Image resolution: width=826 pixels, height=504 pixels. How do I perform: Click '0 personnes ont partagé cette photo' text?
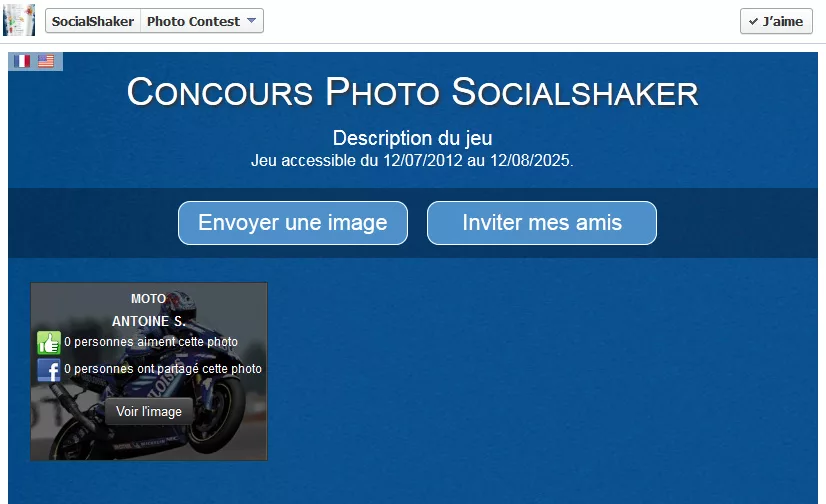coord(163,369)
